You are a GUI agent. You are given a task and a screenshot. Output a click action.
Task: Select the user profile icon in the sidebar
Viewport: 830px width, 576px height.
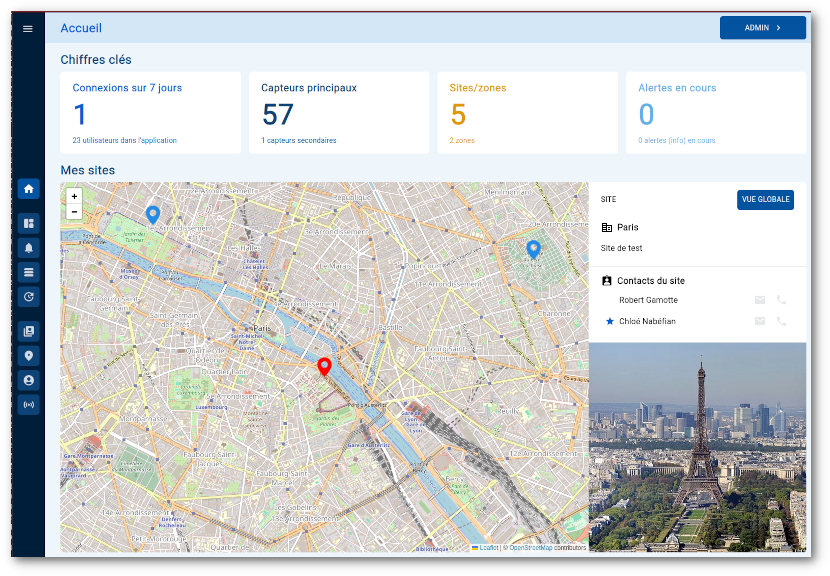(x=28, y=380)
